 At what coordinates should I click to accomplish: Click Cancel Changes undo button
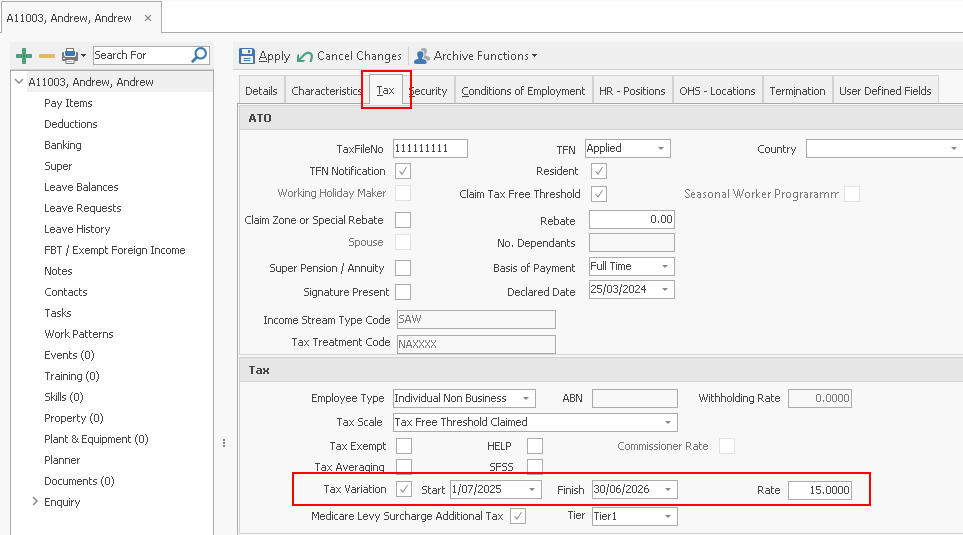[350, 56]
